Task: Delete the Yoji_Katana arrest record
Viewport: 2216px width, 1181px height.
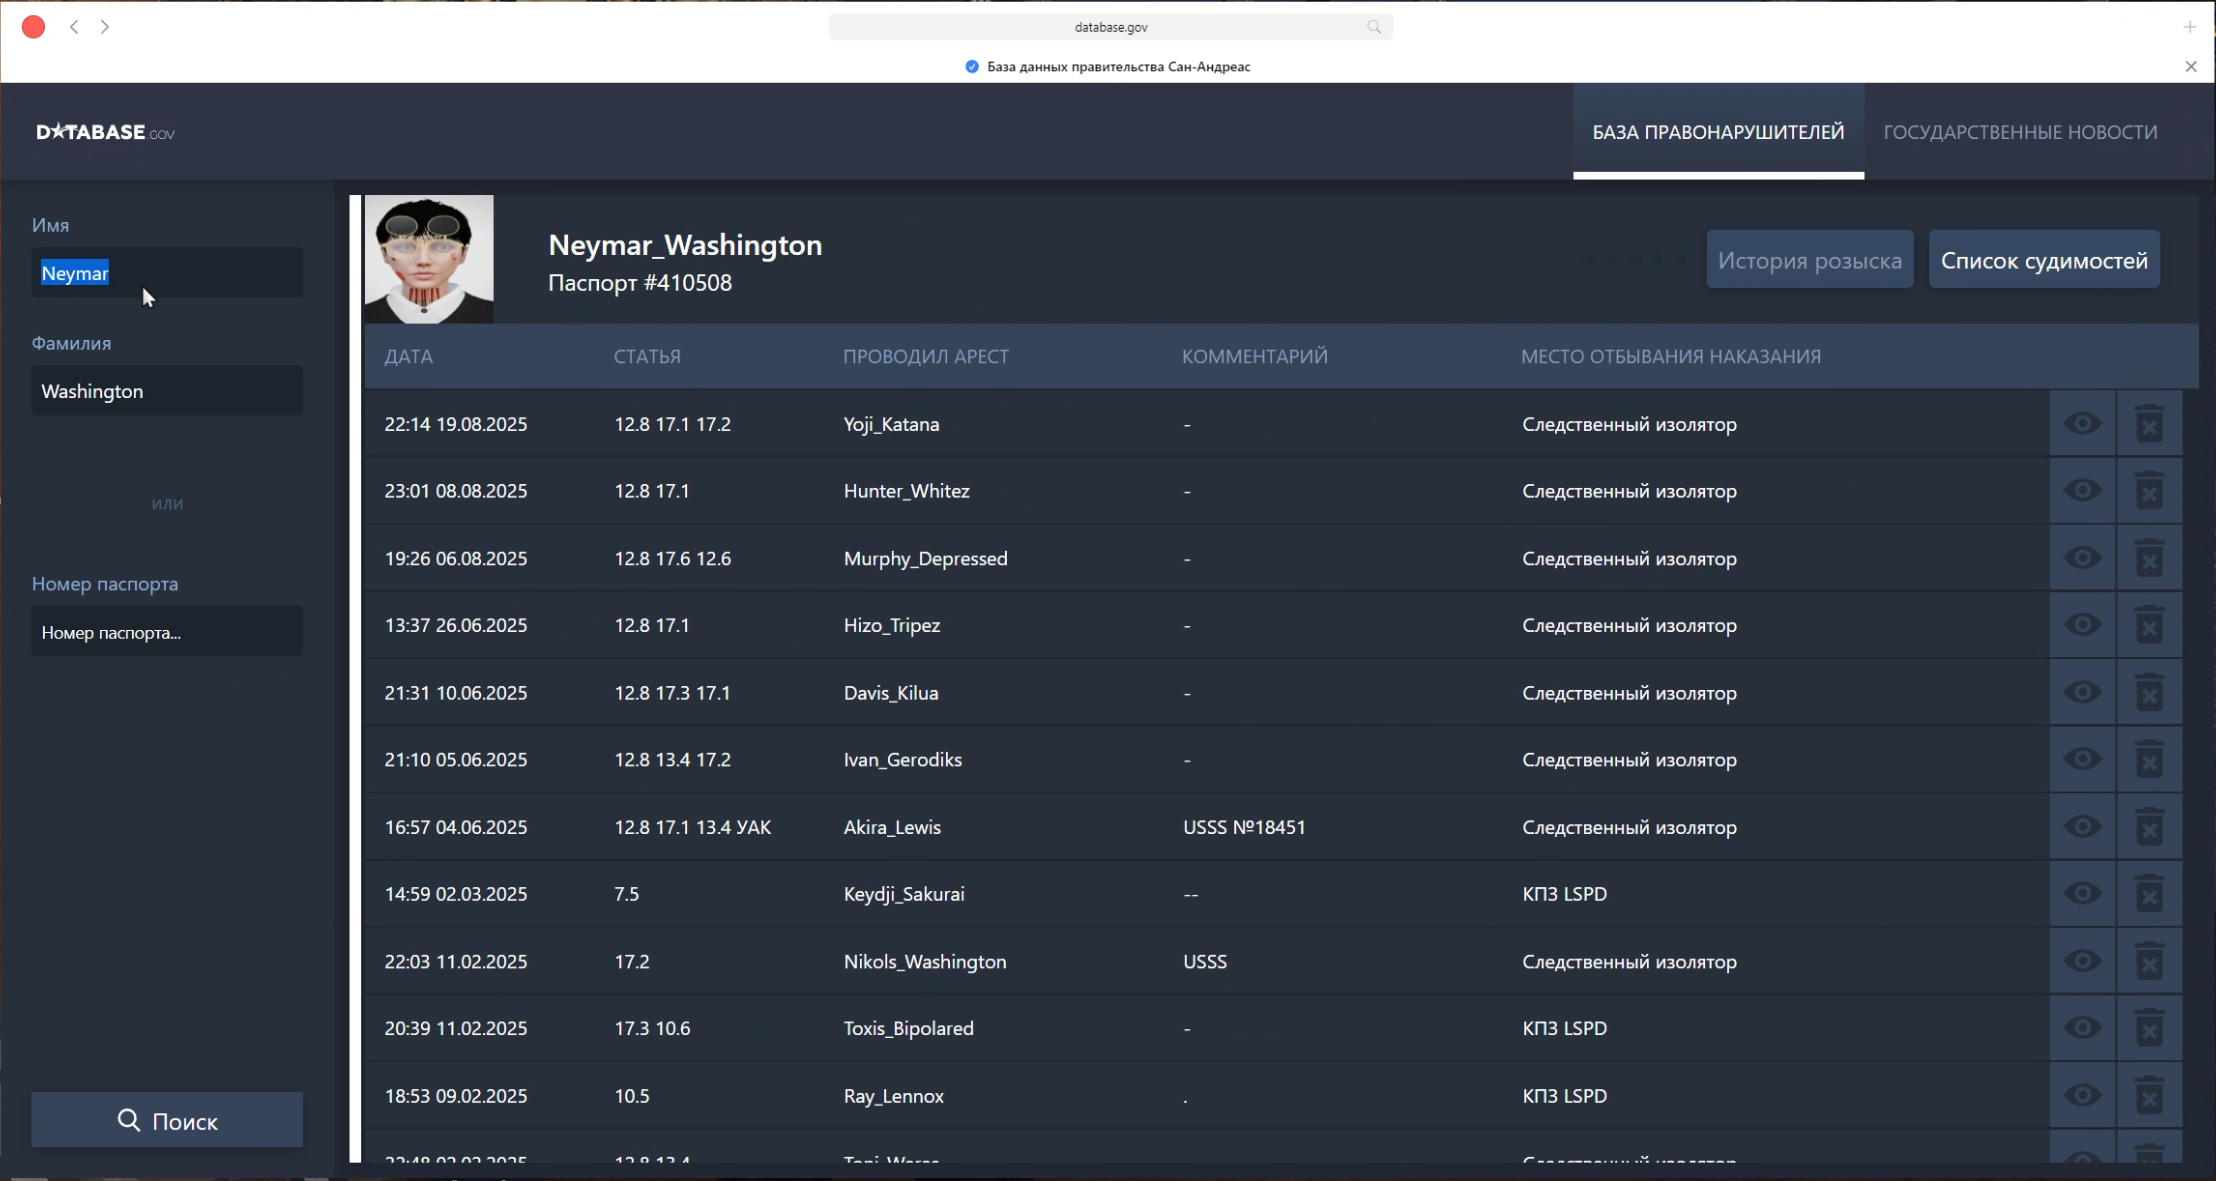Action: (2149, 424)
